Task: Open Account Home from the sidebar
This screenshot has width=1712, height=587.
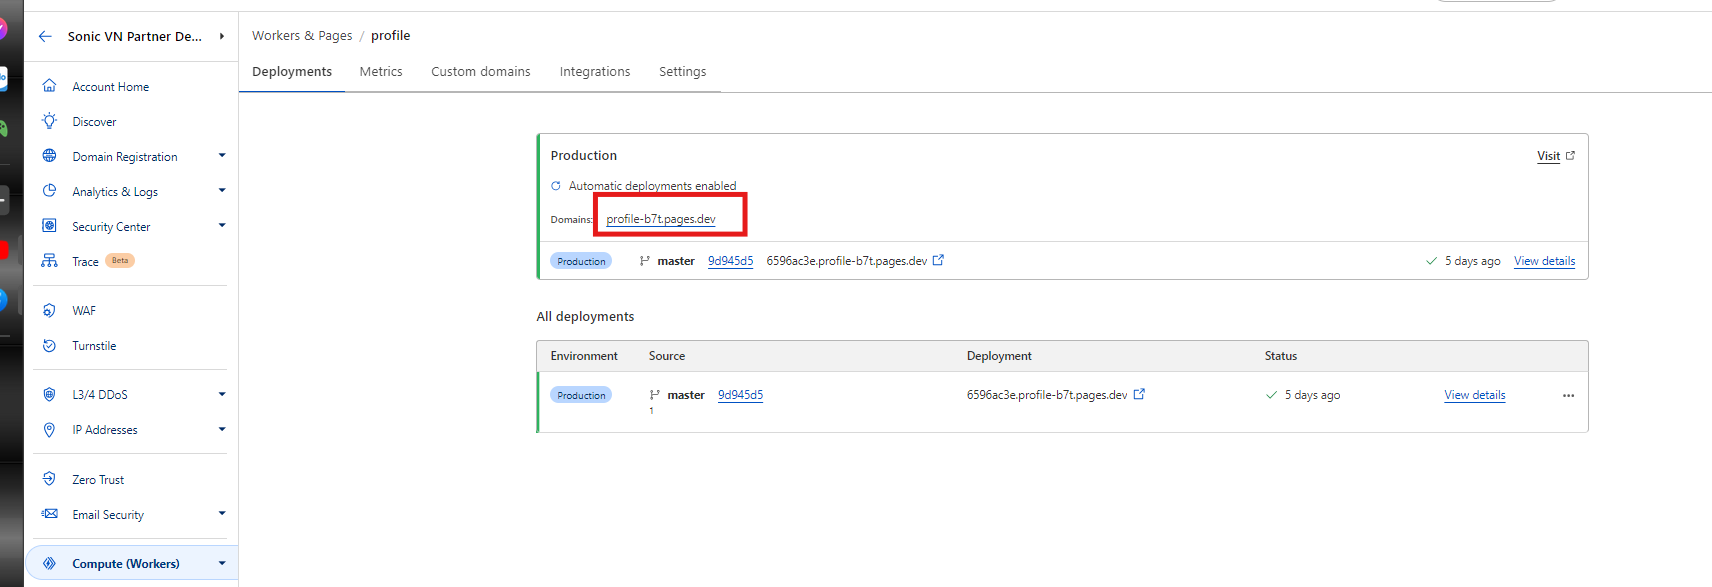Action: tap(110, 87)
